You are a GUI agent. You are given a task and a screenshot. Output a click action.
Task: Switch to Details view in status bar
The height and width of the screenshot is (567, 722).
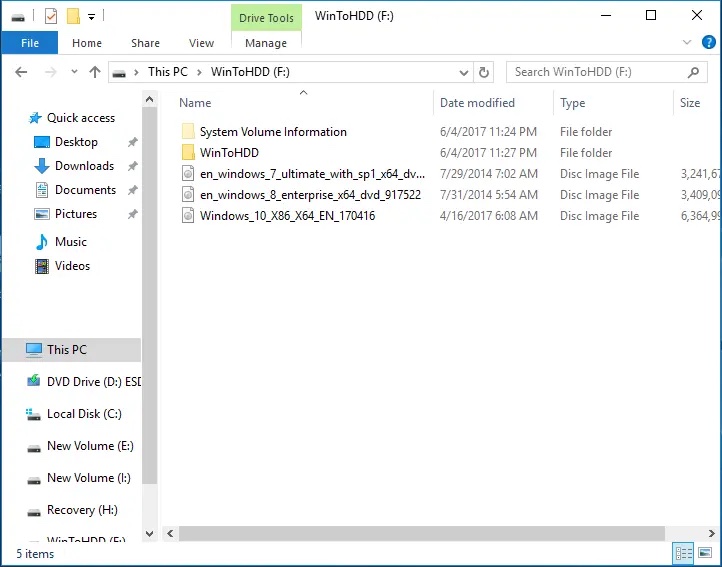(x=683, y=553)
